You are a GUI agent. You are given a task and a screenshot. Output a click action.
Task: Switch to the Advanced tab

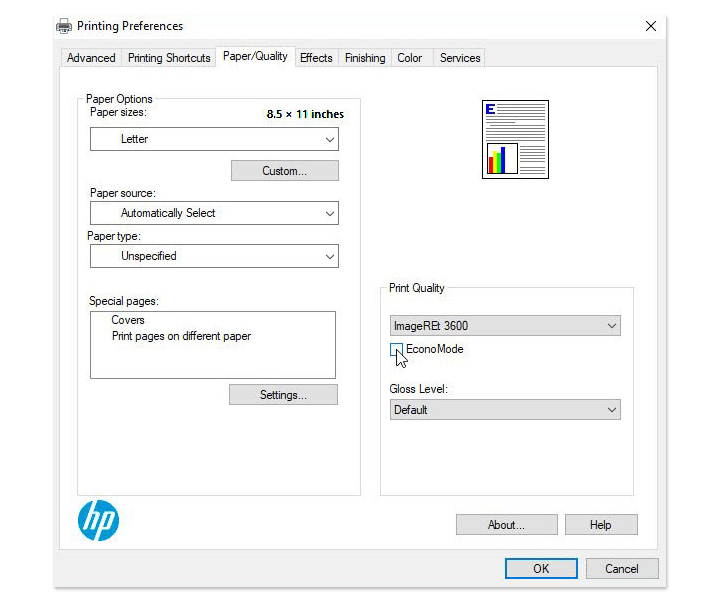(x=91, y=58)
